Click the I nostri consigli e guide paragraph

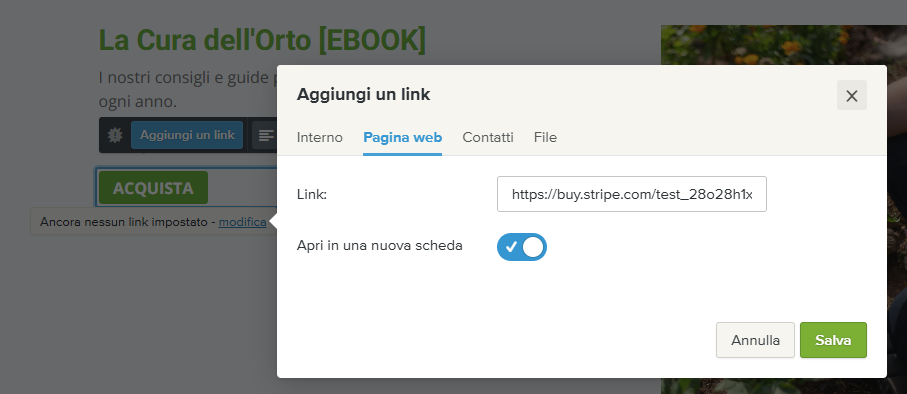pyautogui.click(x=188, y=89)
